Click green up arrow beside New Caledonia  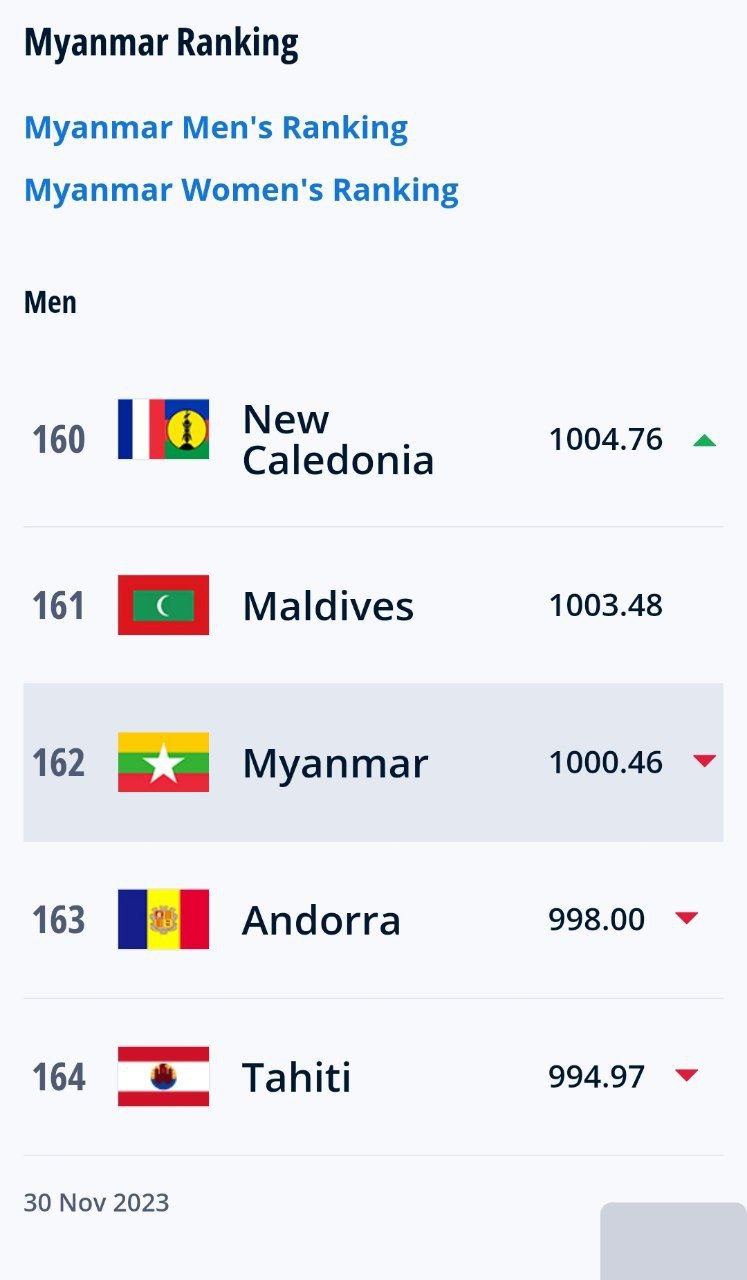(x=704, y=440)
